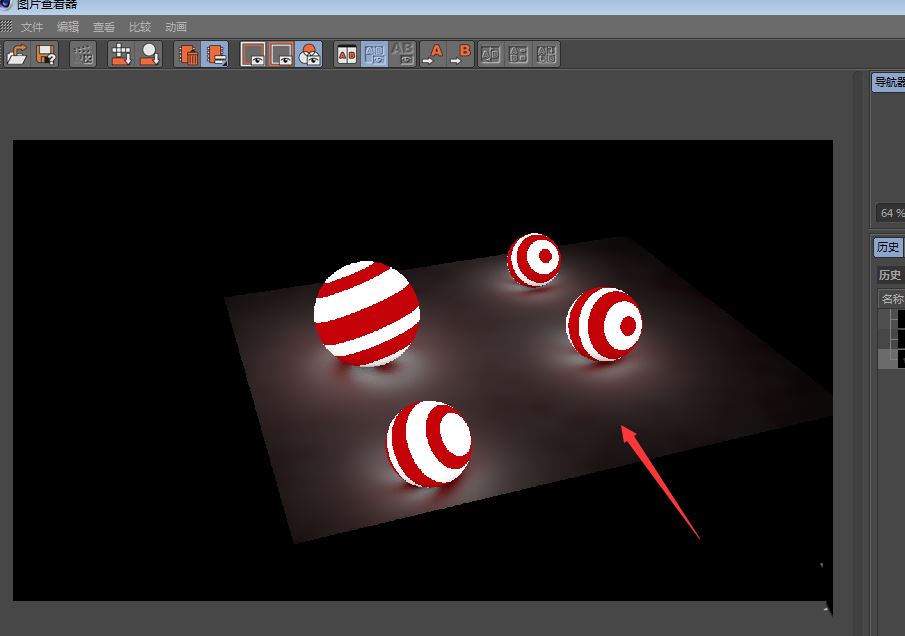Open the 文件 (File) menu
This screenshot has height=636, width=905.
click(x=32, y=27)
